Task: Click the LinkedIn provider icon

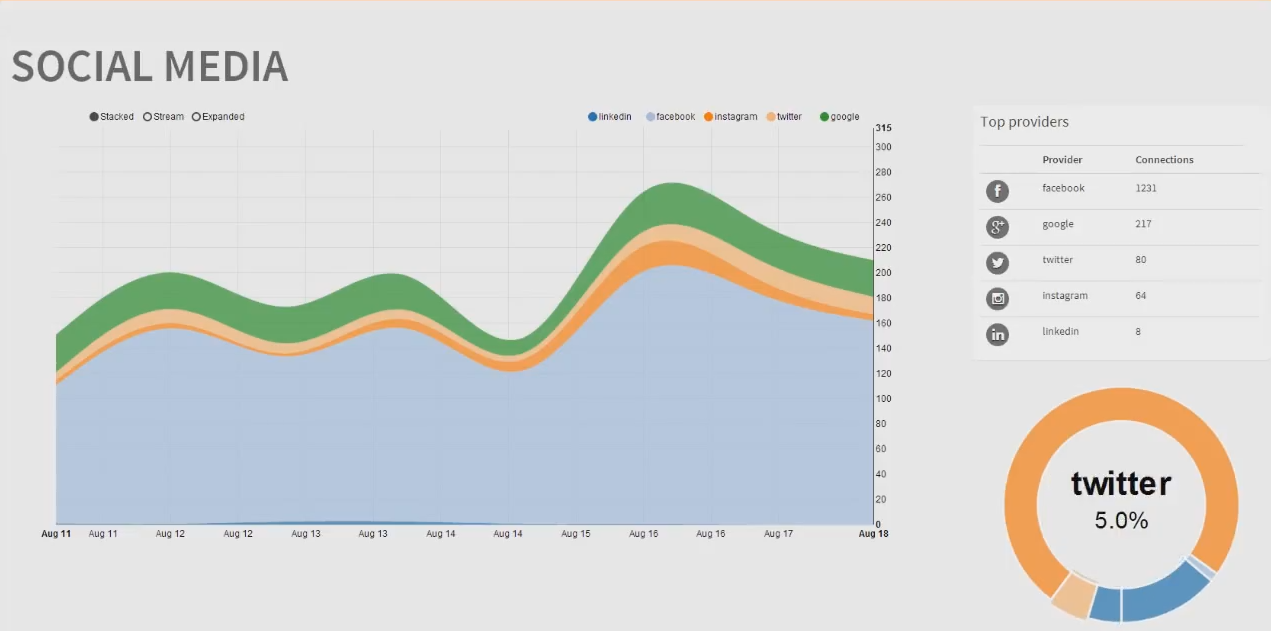Action: [x=997, y=335]
